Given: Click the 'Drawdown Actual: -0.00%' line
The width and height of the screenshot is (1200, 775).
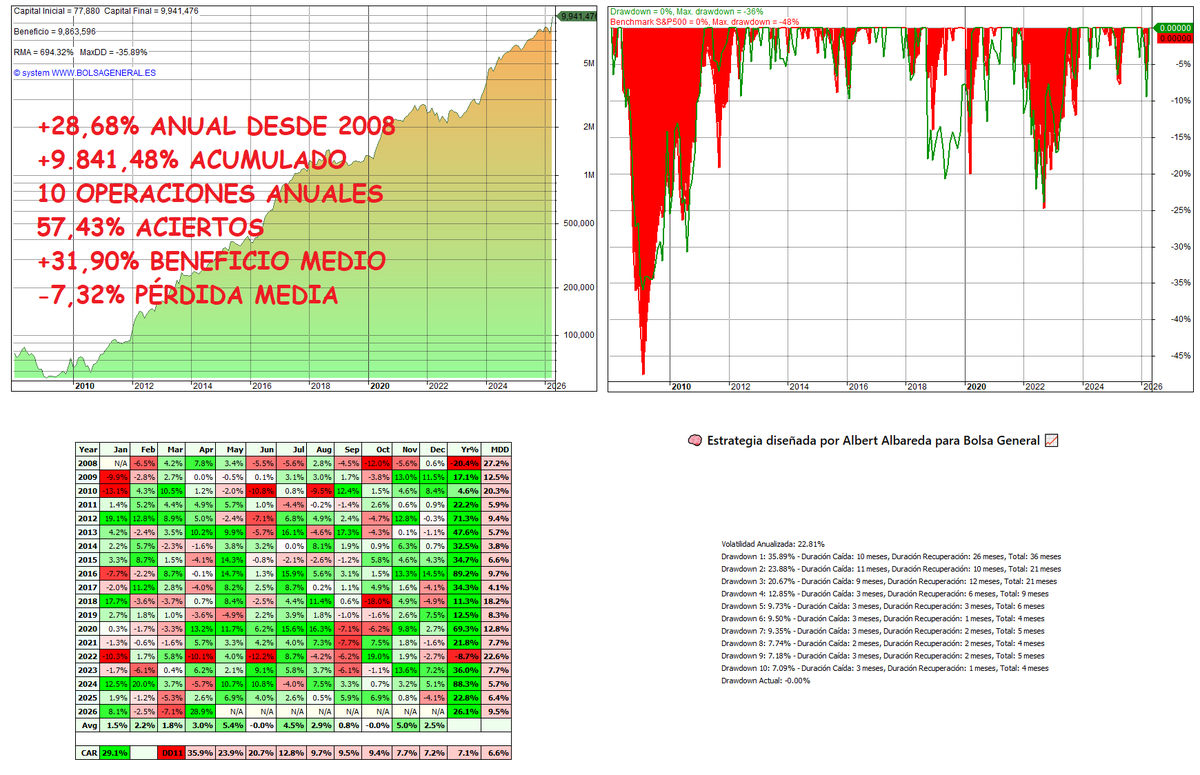Looking at the screenshot, I should click(765, 680).
